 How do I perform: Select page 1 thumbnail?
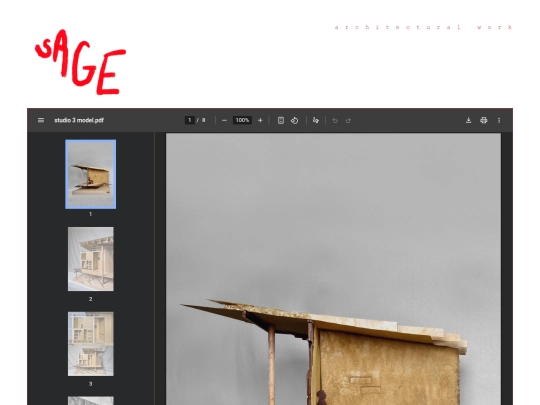[x=91, y=174]
